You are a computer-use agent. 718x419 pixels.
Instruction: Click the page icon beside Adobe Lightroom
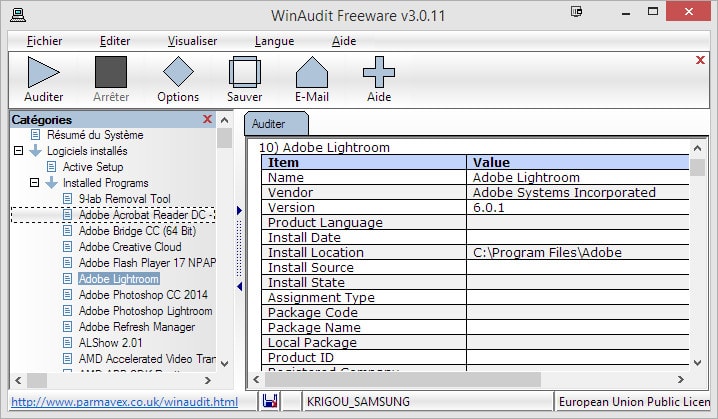pyautogui.click(x=67, y=279)
